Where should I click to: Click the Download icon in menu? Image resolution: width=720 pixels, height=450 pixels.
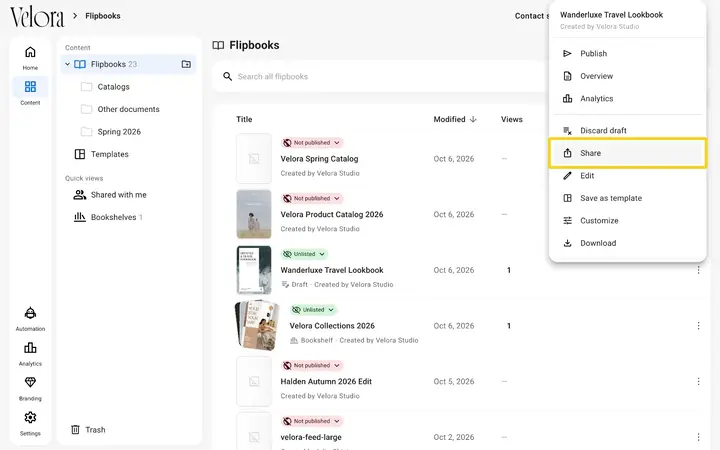click(x=568, y=243)
